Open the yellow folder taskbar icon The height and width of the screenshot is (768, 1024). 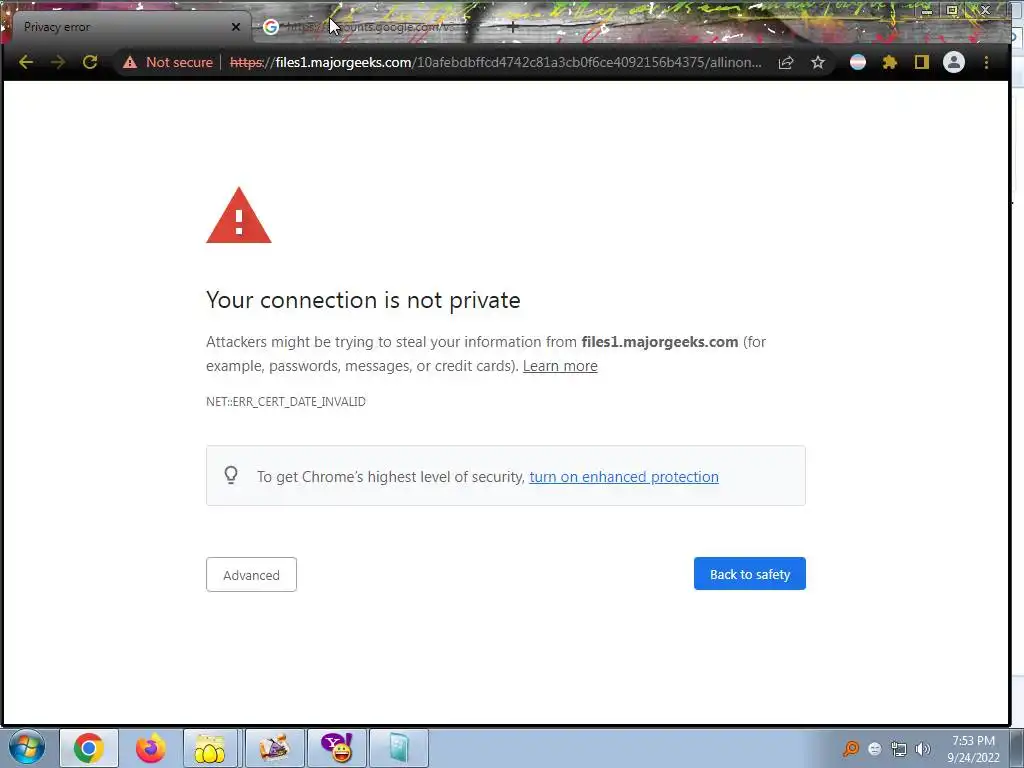pyautogui.click(x=210, y=748)
